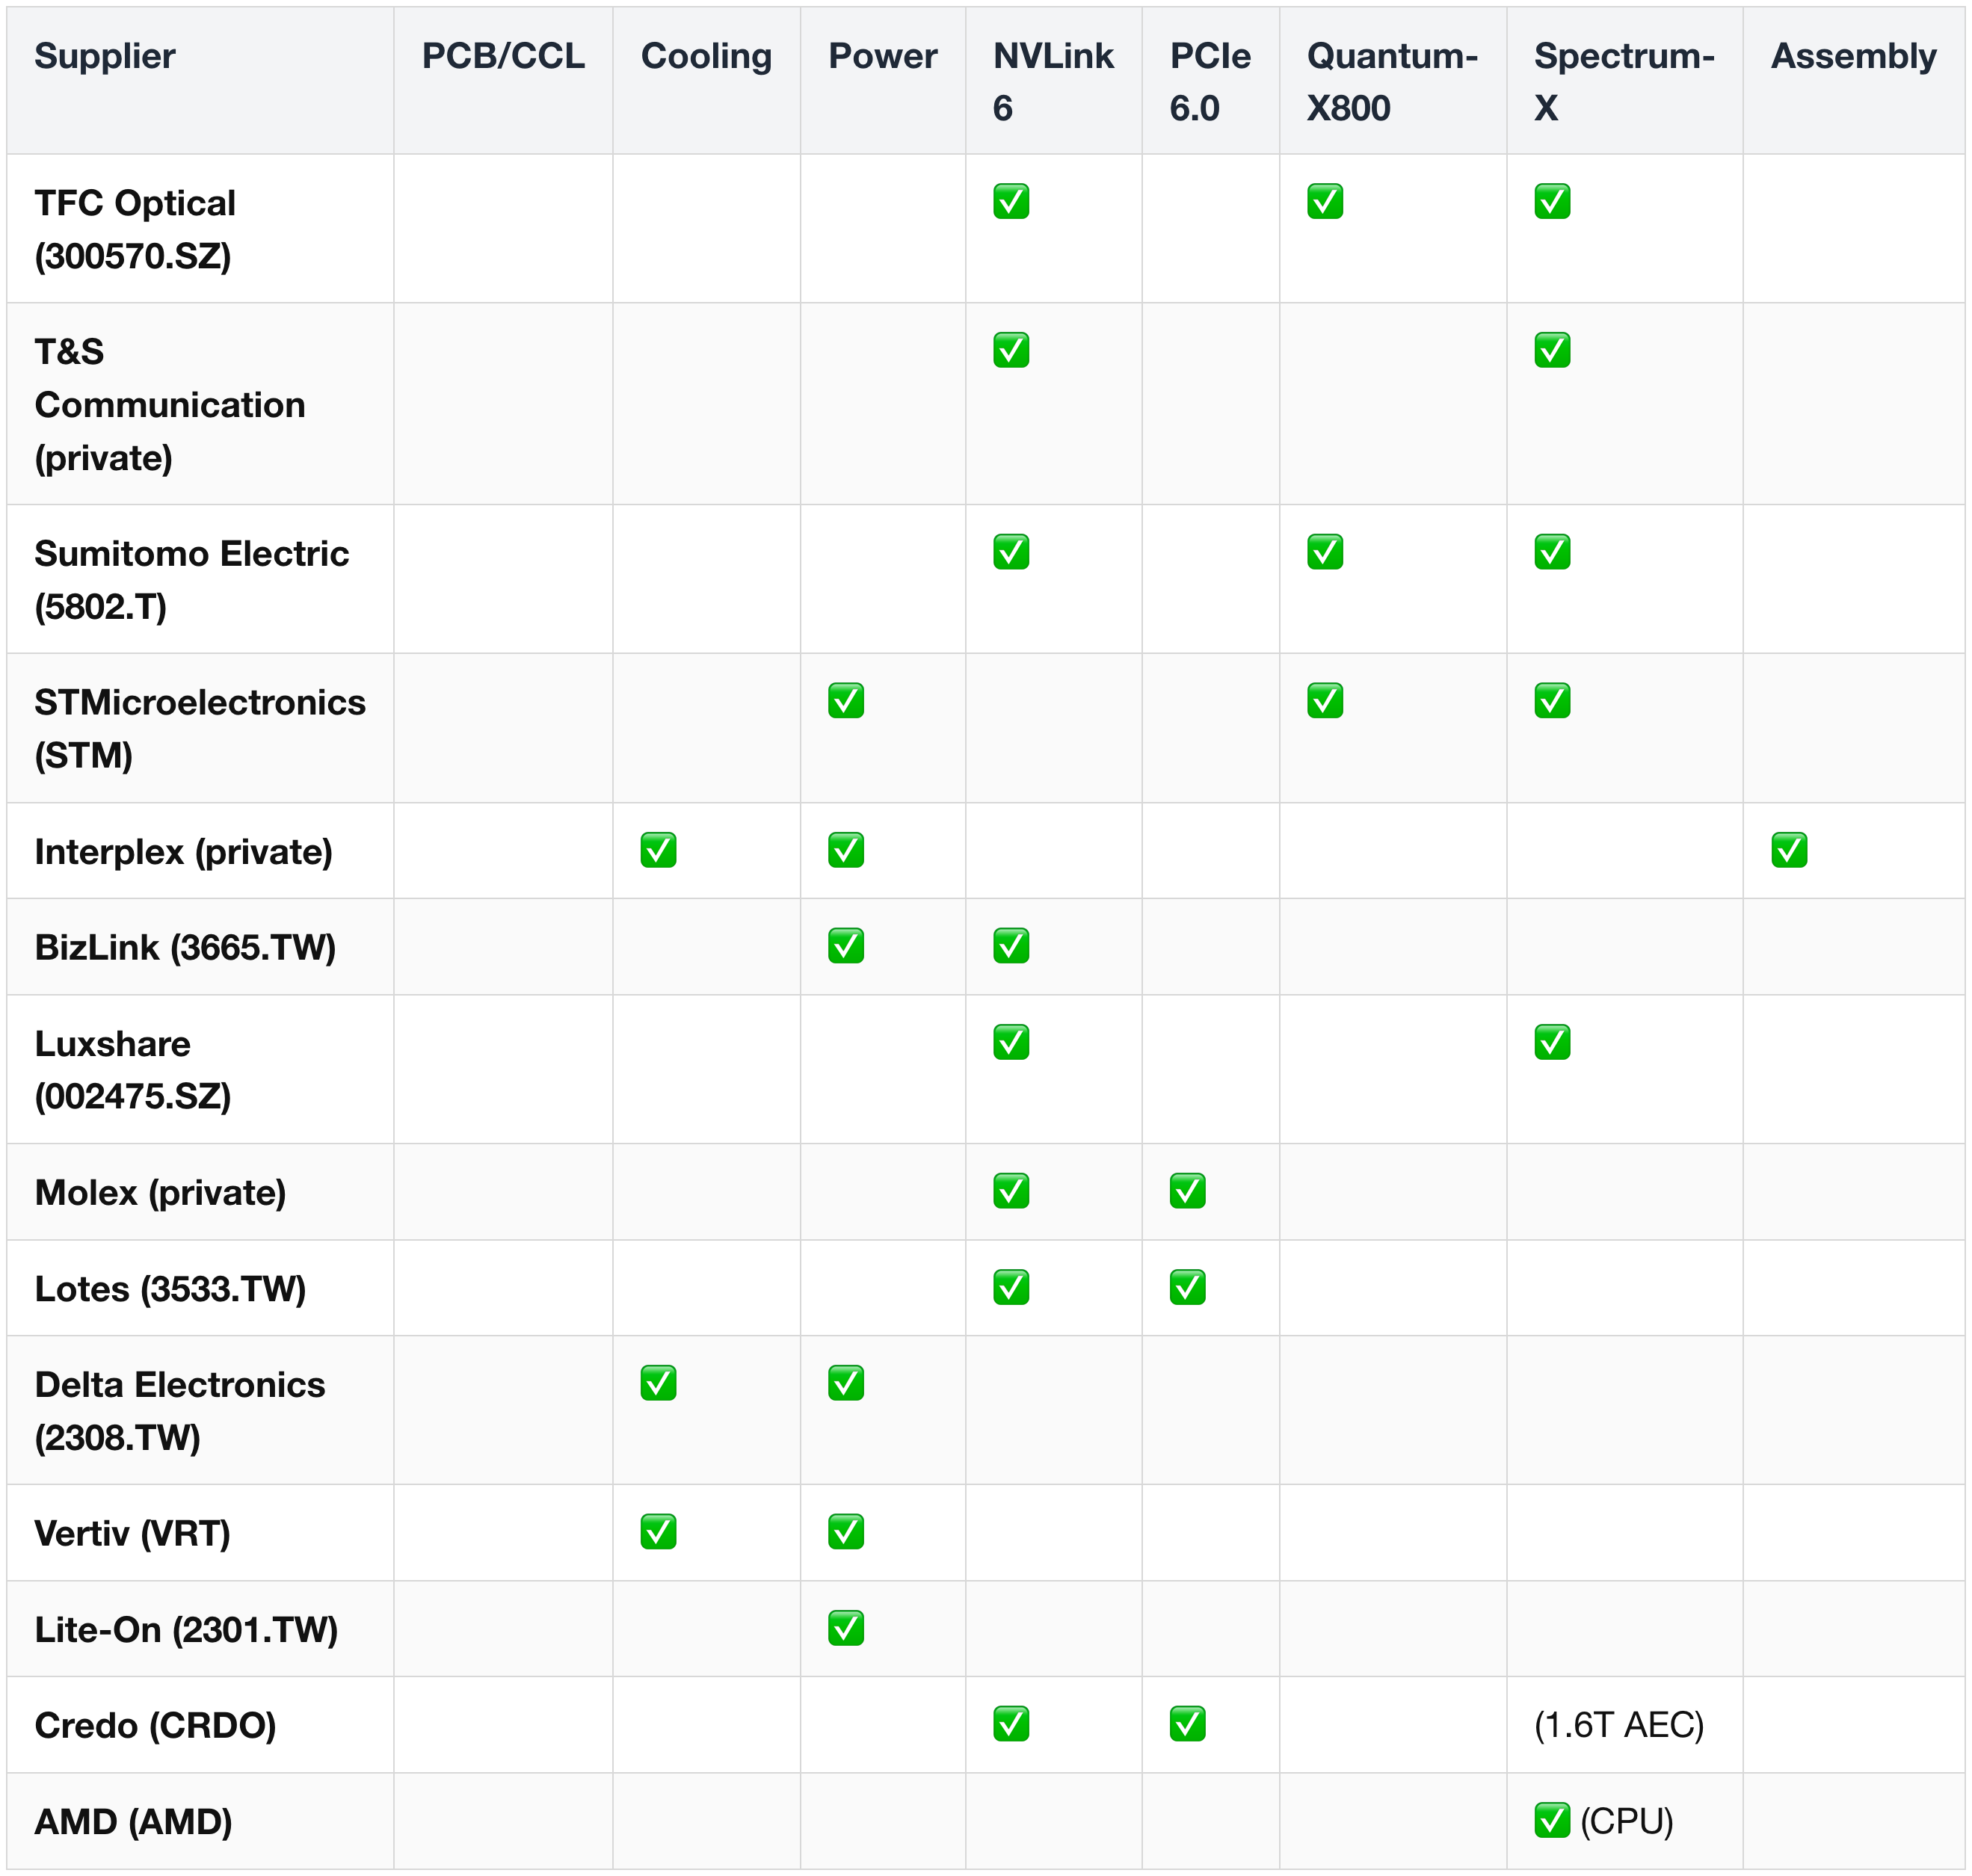Select Molex (private) supplier name
The height and width of the screenshot is (1876, 1972).
coord(160,1193)
